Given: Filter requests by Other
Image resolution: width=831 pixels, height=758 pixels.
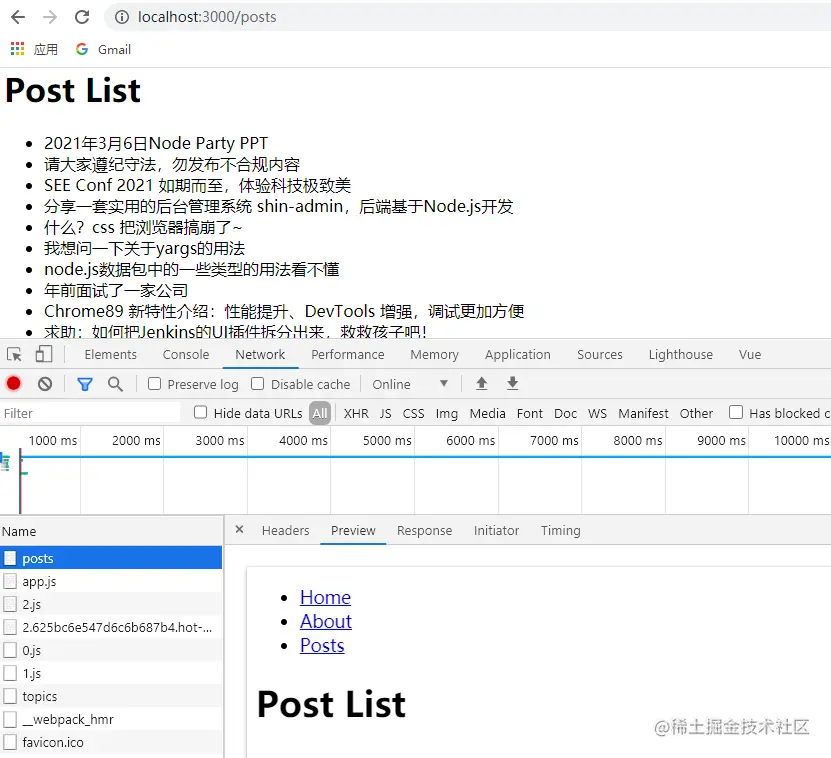Looking at the screenshot, I should [x=696, y=413].
